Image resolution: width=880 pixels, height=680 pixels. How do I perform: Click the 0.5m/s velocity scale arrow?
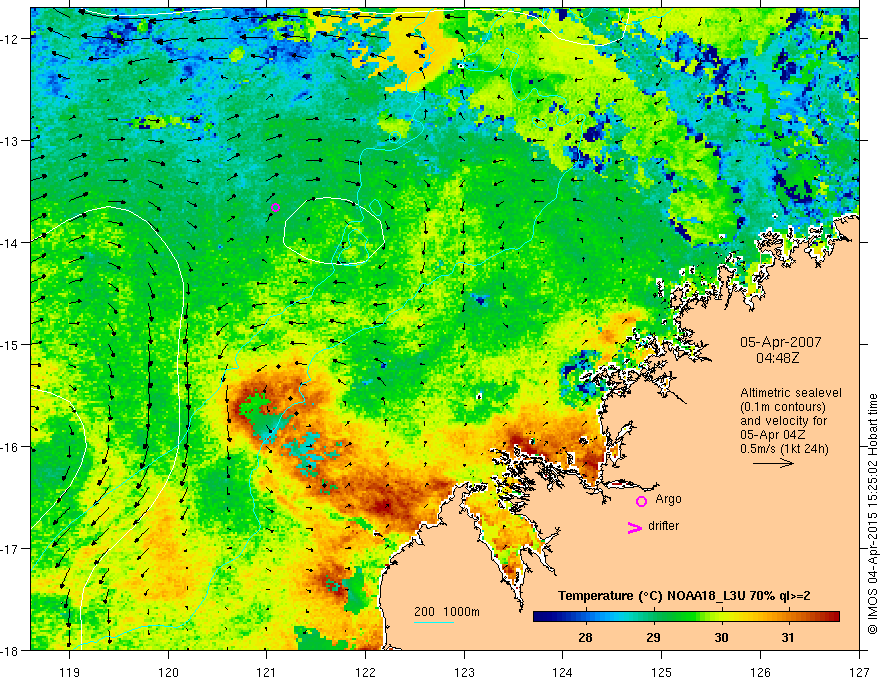(773, 463)
